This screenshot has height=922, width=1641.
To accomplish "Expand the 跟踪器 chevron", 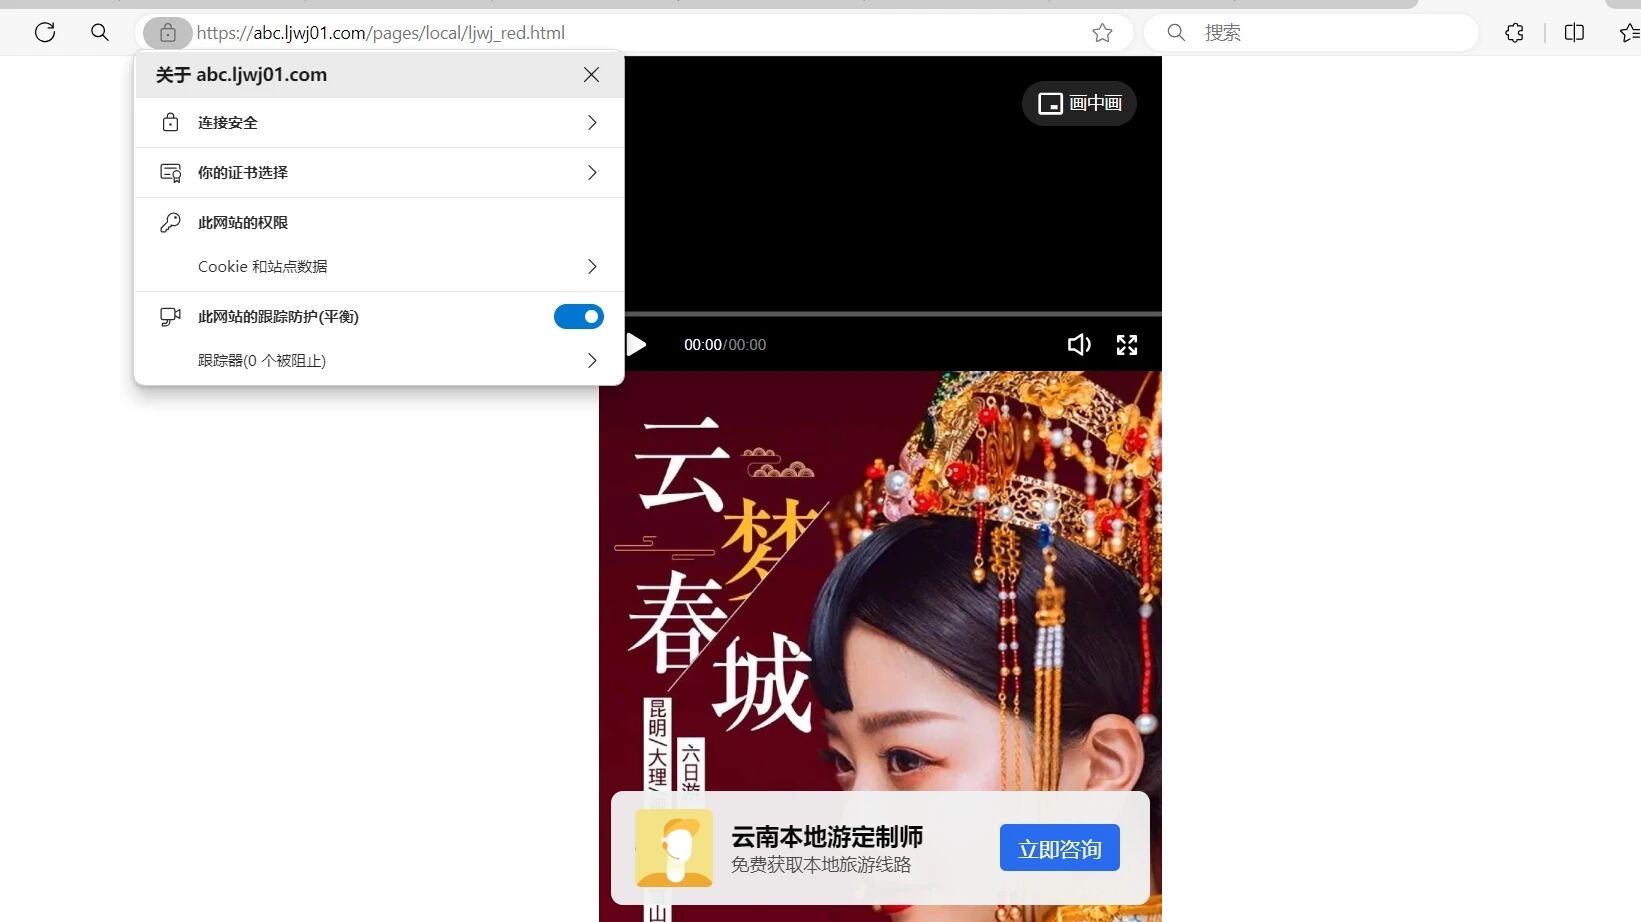I will click(592, 360).
